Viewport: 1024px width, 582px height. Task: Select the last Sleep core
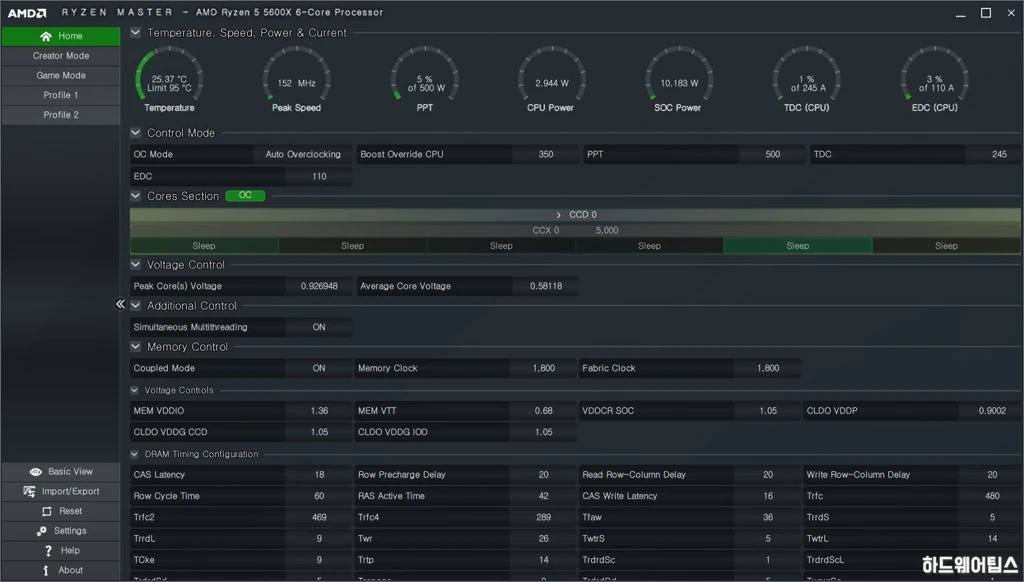point(946,246)
